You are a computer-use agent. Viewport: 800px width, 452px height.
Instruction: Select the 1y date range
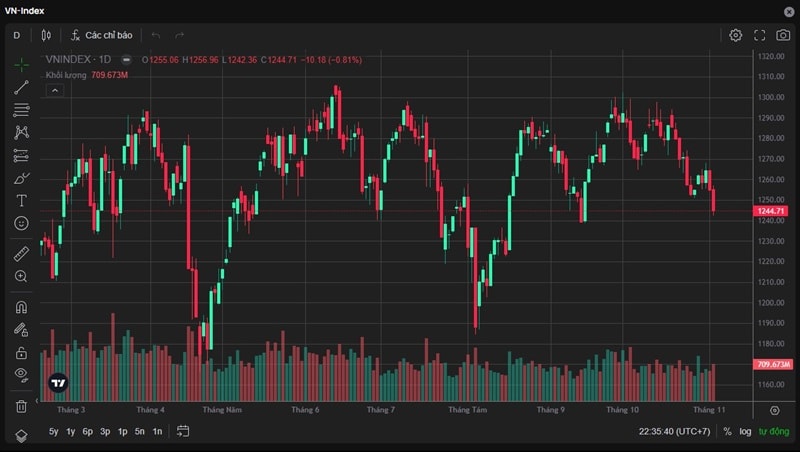click(x=71, y=432)
